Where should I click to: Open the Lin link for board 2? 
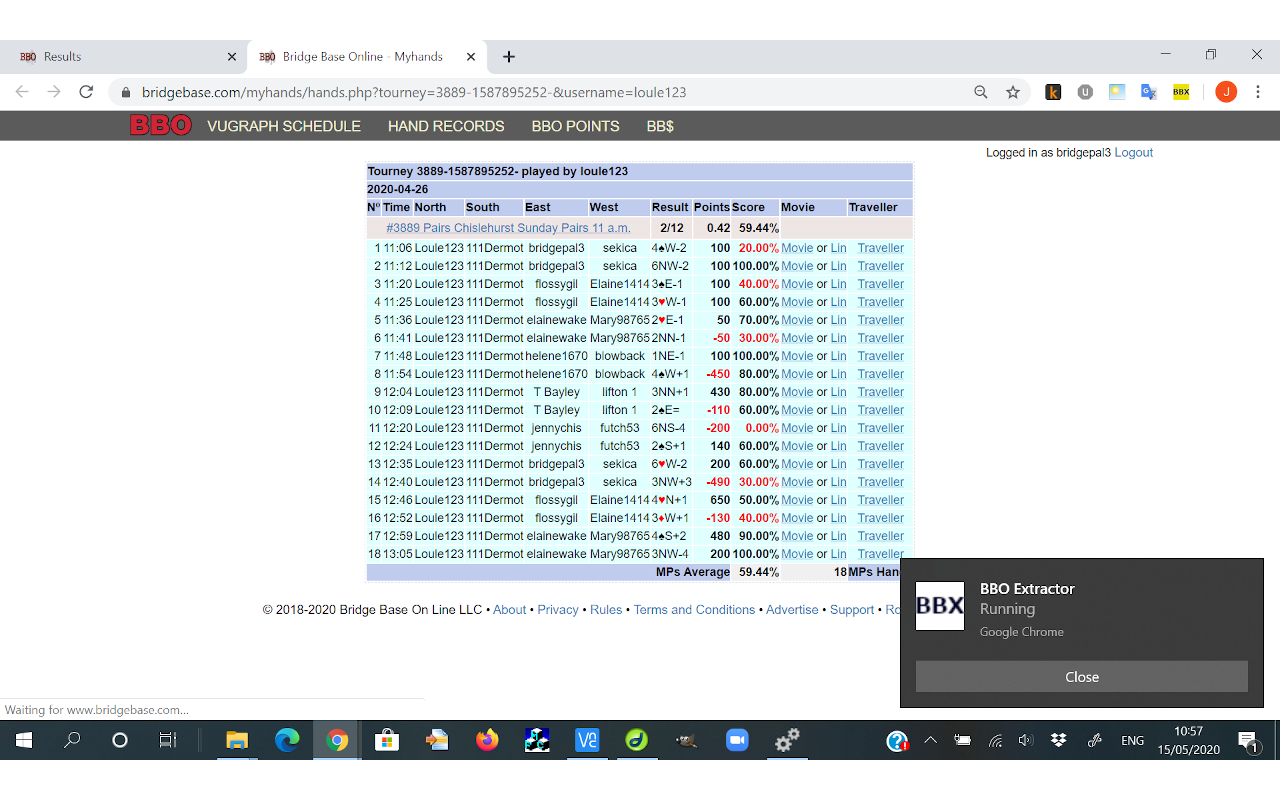coord(838,266)
